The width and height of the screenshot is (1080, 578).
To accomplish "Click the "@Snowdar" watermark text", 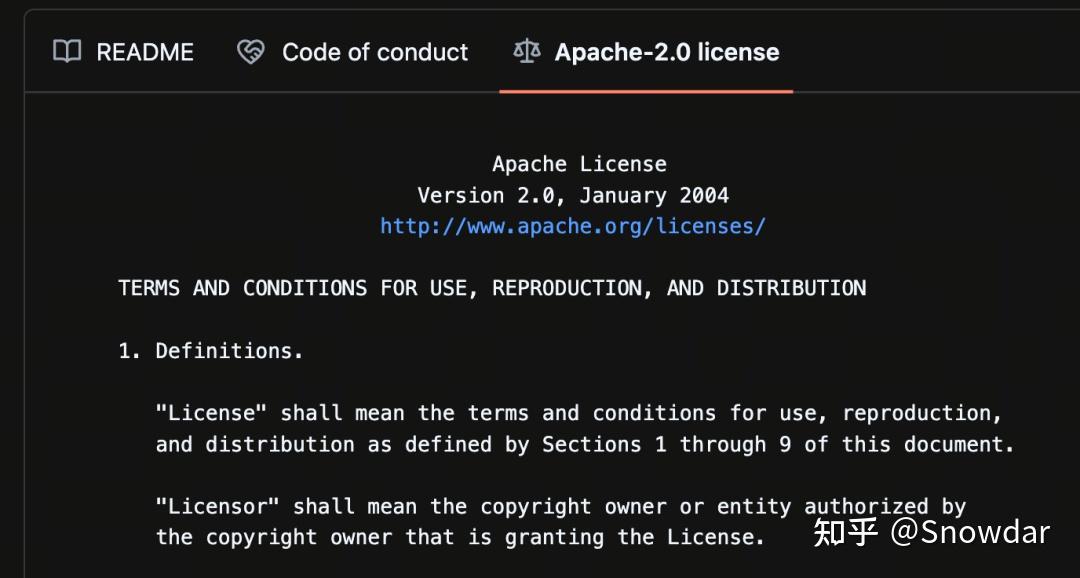I will tap(970, 532).
